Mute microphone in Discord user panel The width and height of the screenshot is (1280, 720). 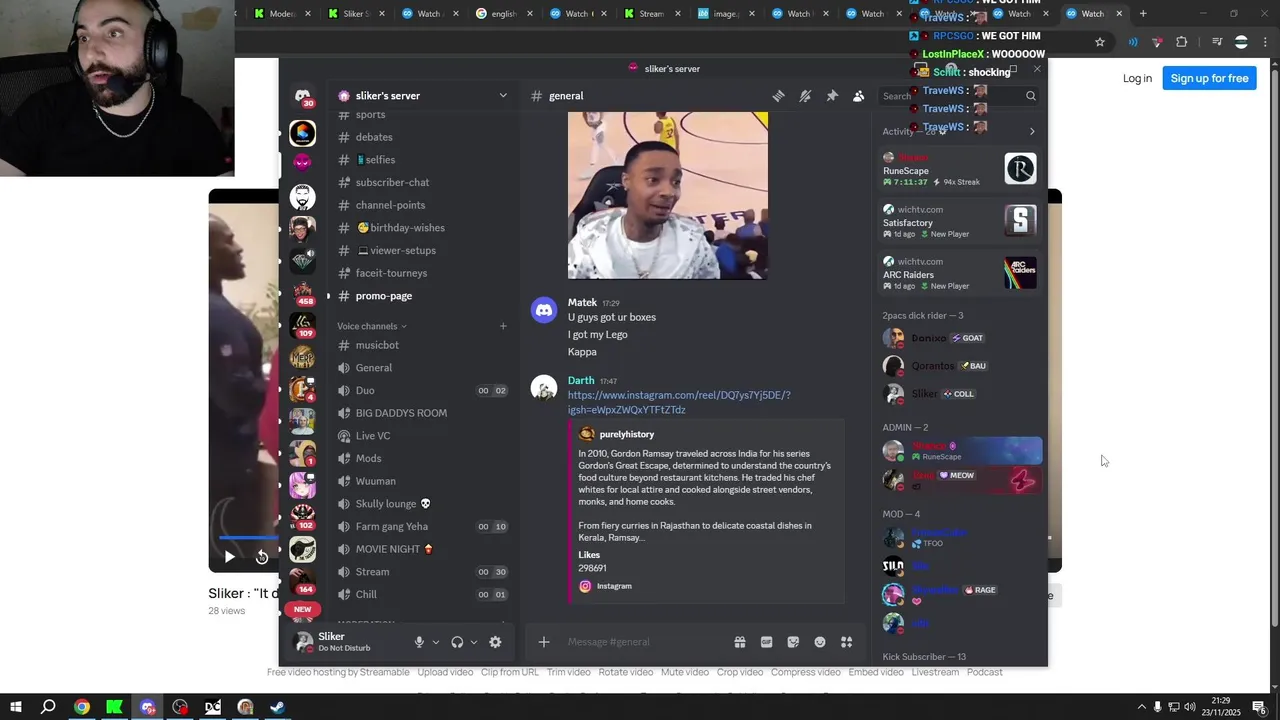[x=419, y=642]
